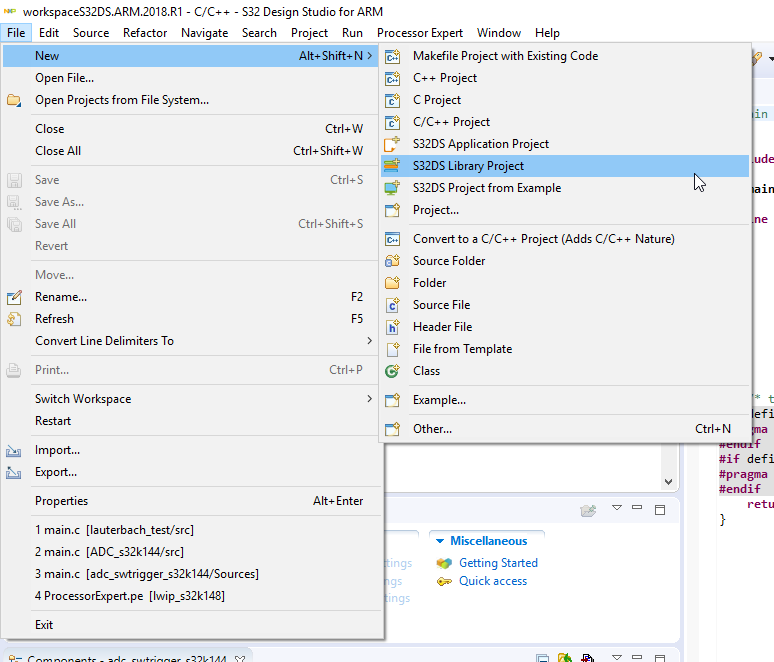This screenshot has width=774, height=662.
Task: Click the Makefile Project with Existing Code icon
Action: pyautogui.click(x=392, y=56)
